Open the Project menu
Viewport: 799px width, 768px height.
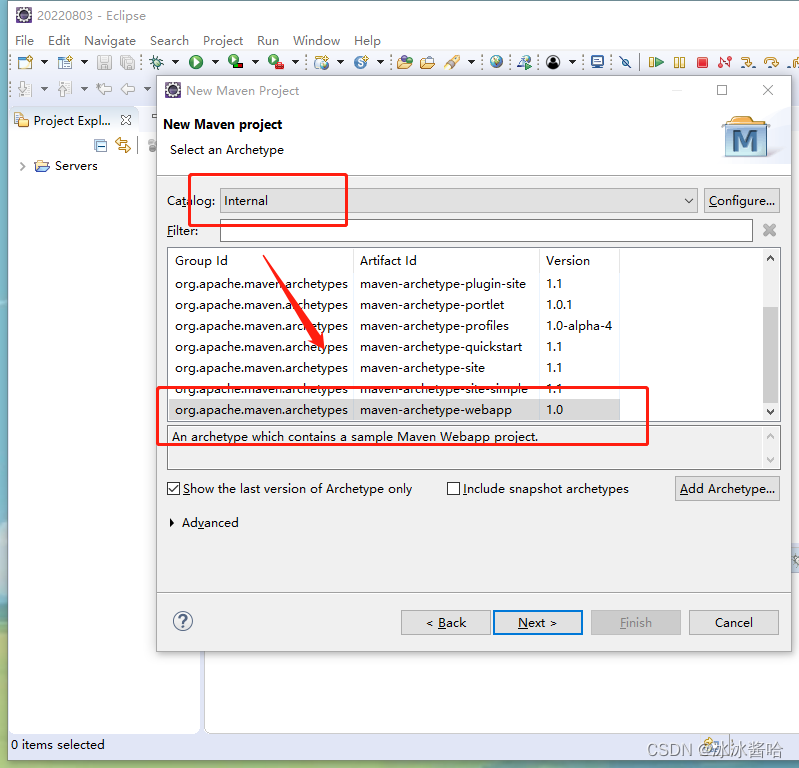point(223,41)
